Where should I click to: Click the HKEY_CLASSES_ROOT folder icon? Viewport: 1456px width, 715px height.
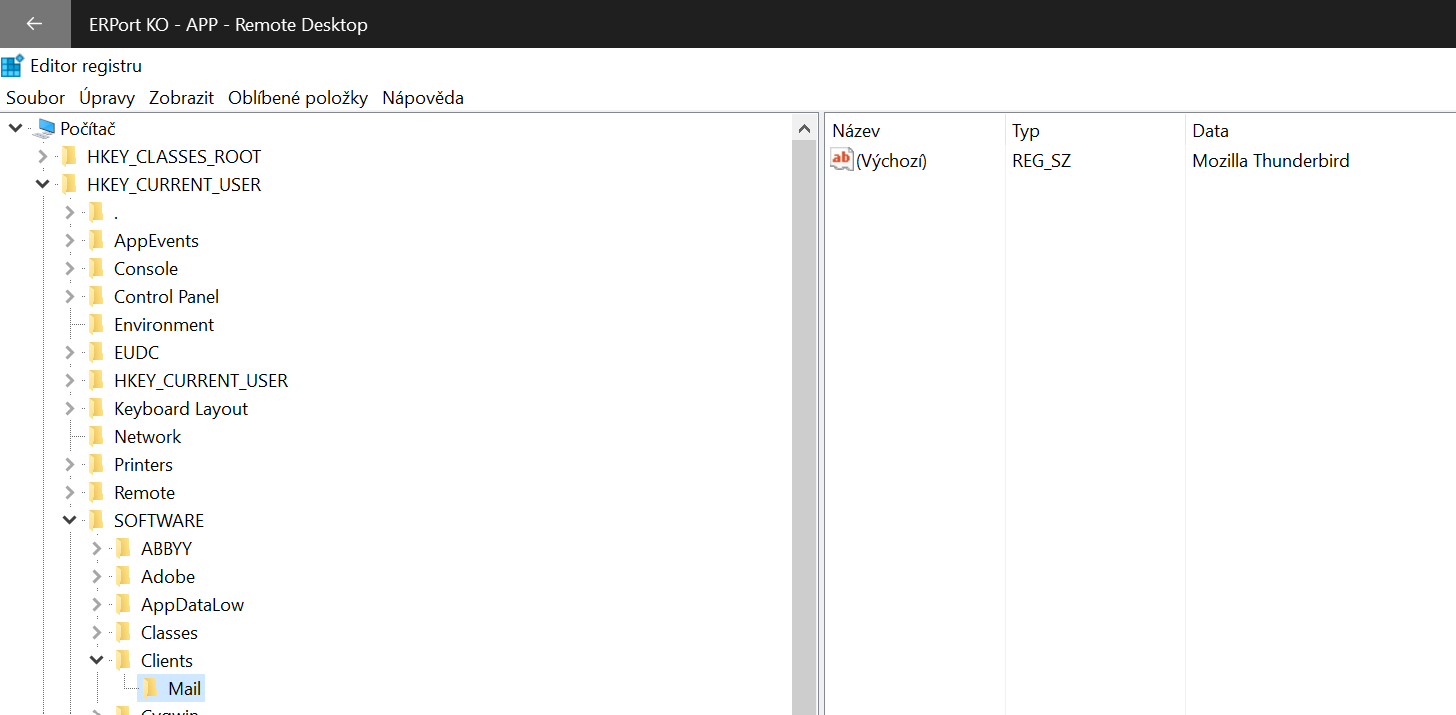[x=69, y=157]
